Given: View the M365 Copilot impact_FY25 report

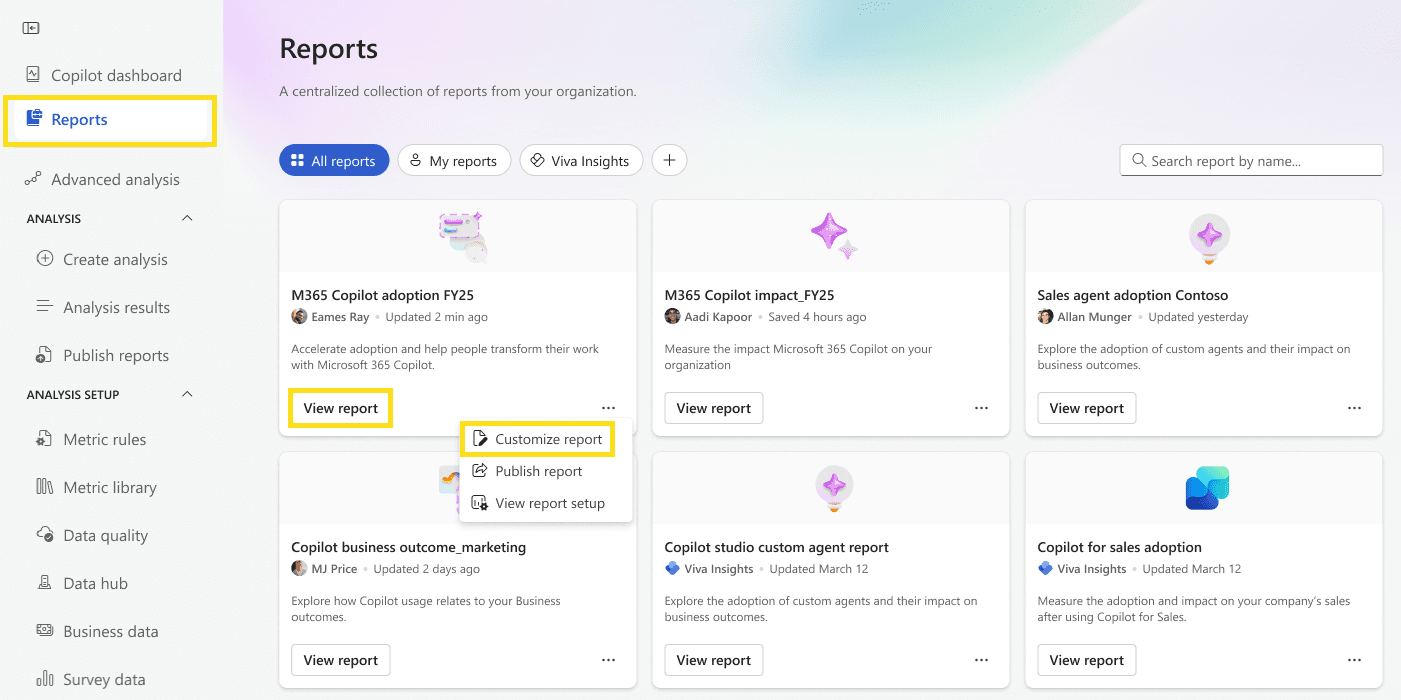Looking at the screenshot, I should 714,408.
